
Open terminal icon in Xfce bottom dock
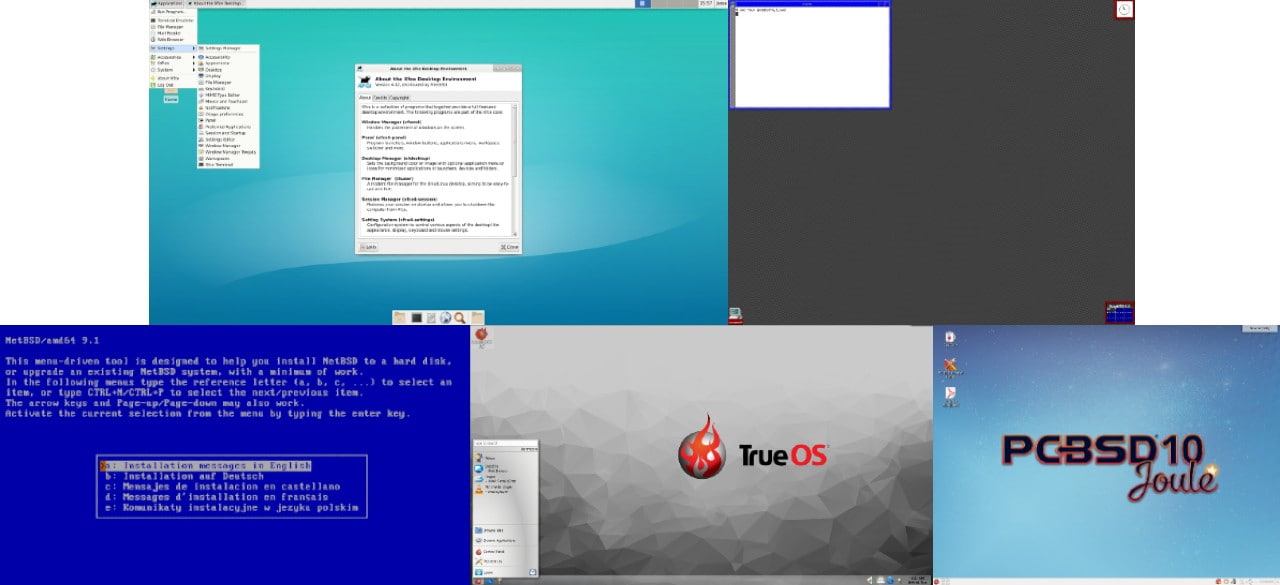417,317
